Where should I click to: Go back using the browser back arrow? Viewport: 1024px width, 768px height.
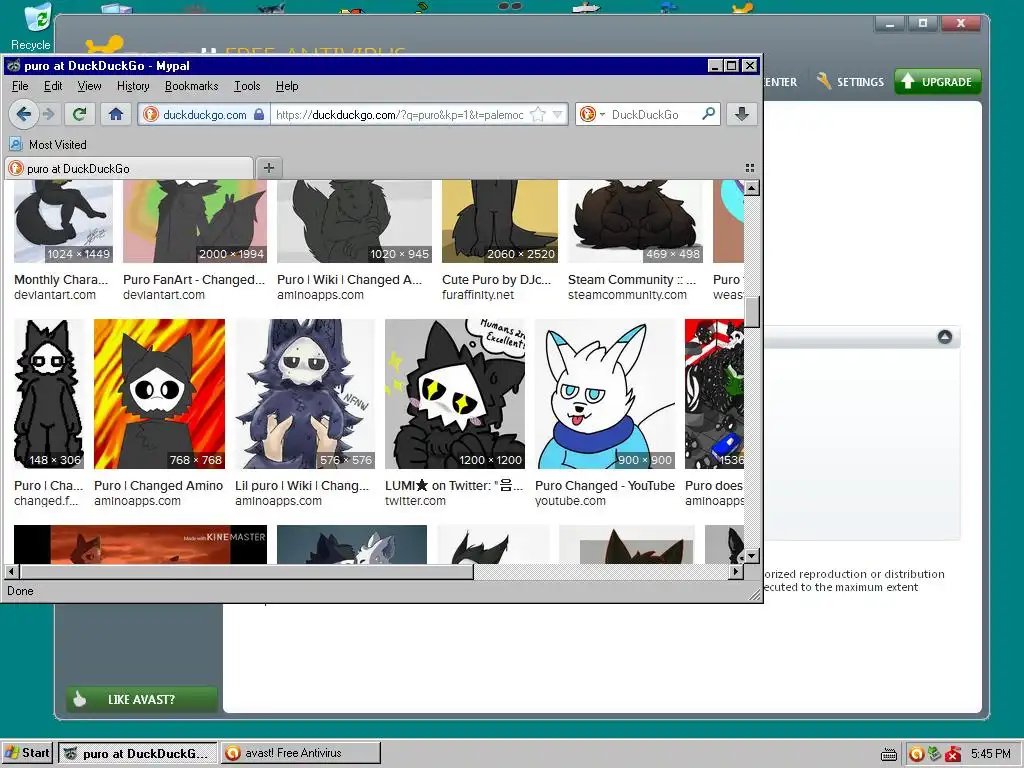(24, 114)
